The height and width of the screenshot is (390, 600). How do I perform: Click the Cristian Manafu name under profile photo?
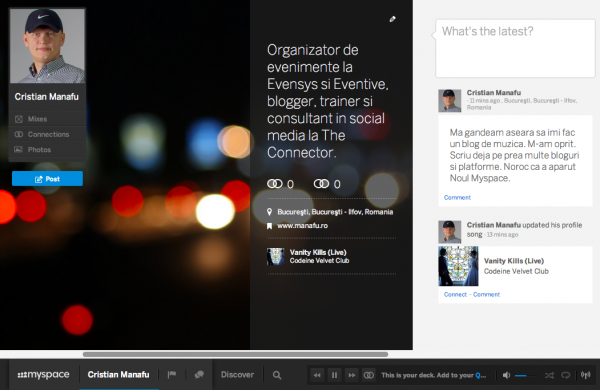click(47, 97)
